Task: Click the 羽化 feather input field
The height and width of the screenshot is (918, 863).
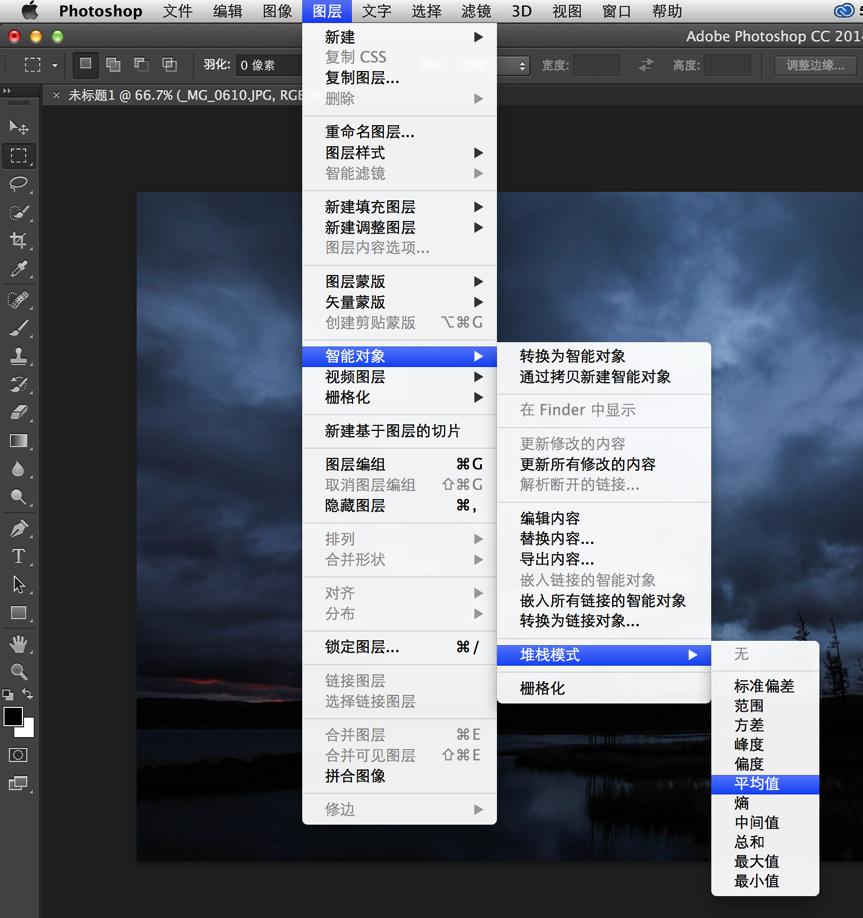Action: tap(267, 65)
